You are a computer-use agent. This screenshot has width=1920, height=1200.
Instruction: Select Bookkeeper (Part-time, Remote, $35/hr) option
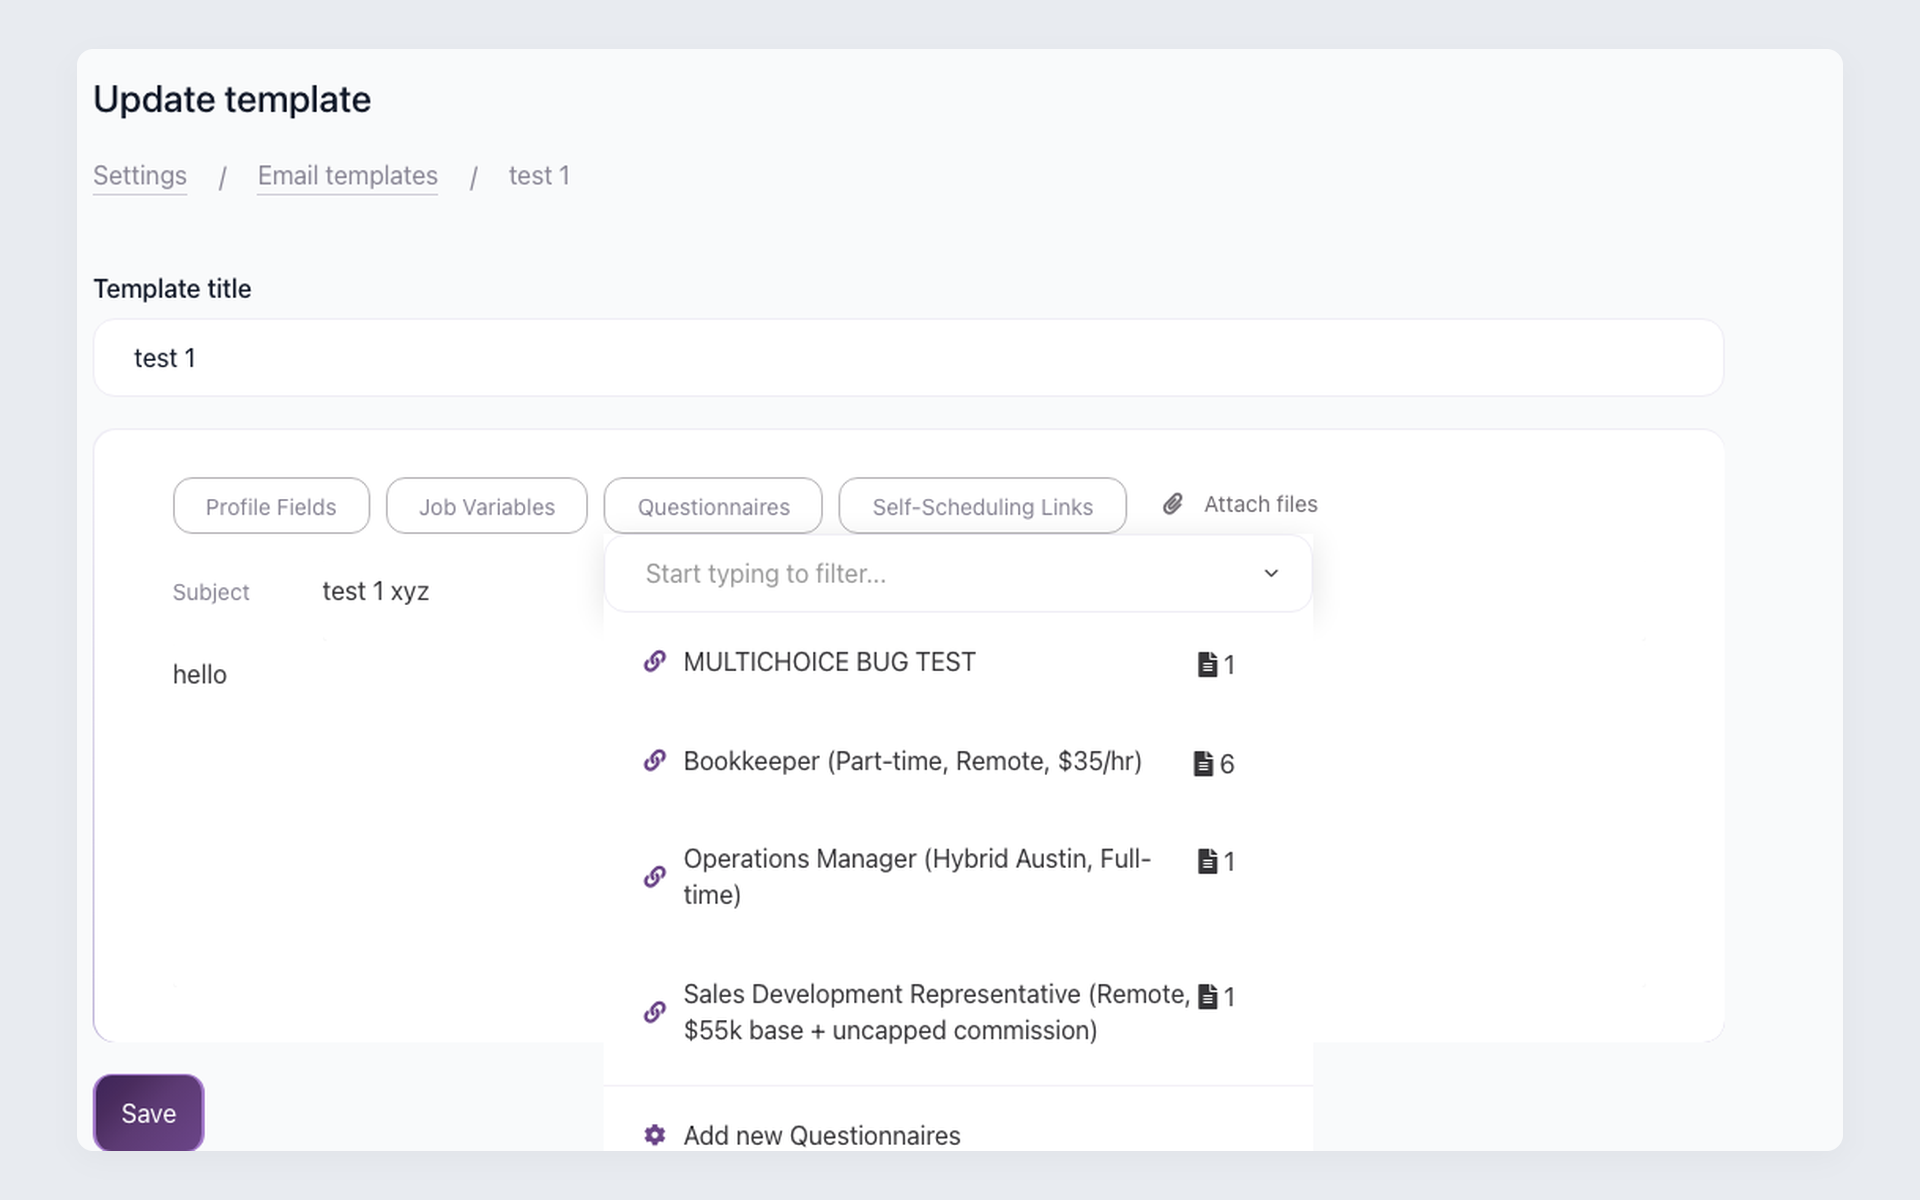(x=958, y=762)
